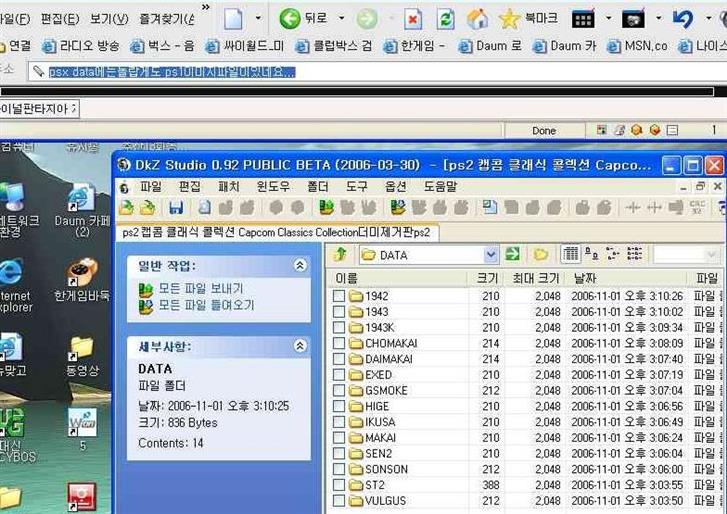This screenshot has width=727, height=514.
Task: Check the box for folder 1942
Action: coord(339,296)
